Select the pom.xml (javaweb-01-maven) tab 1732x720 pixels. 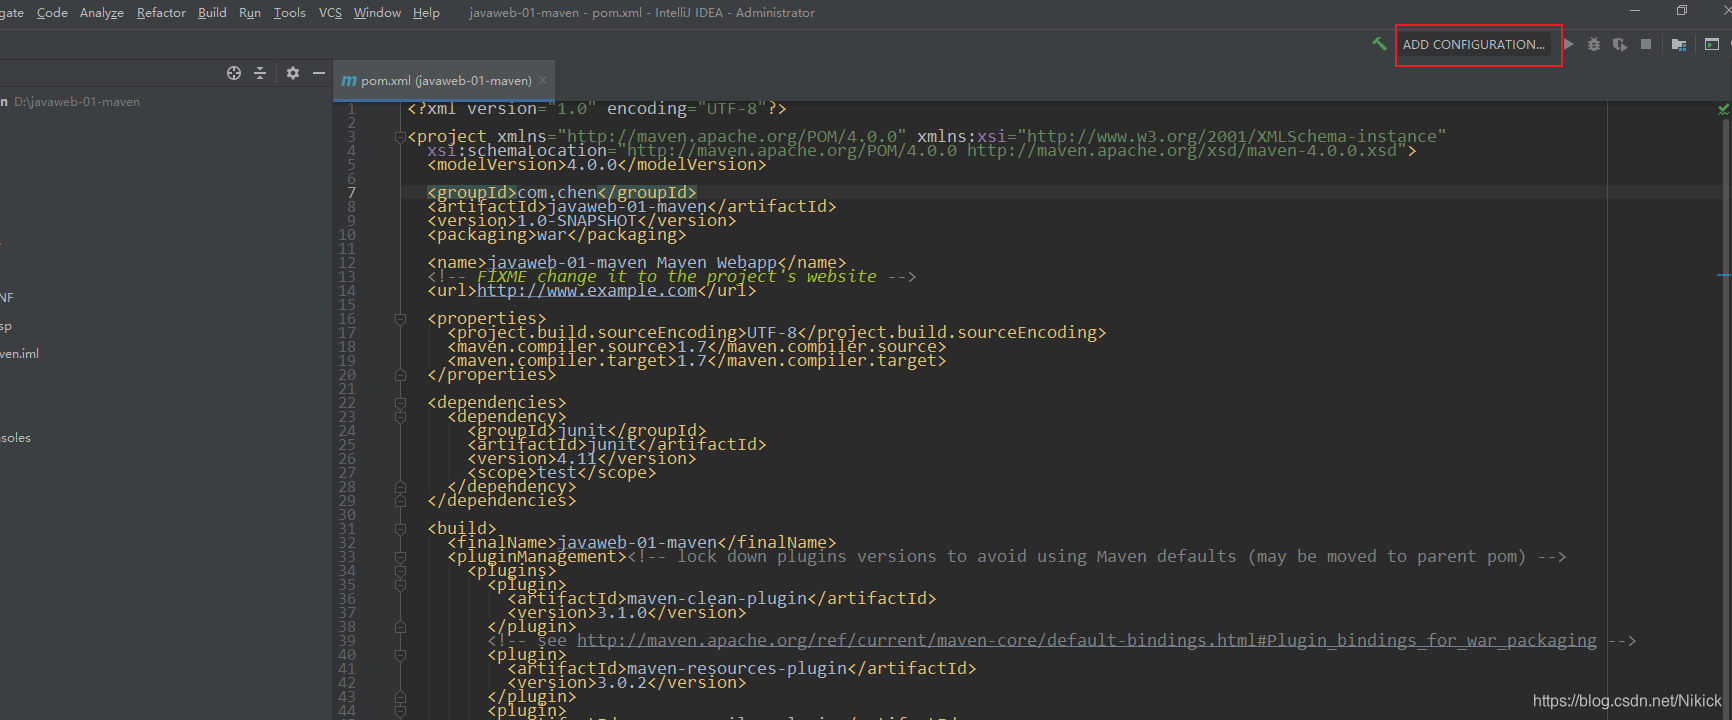pos(444,80)
